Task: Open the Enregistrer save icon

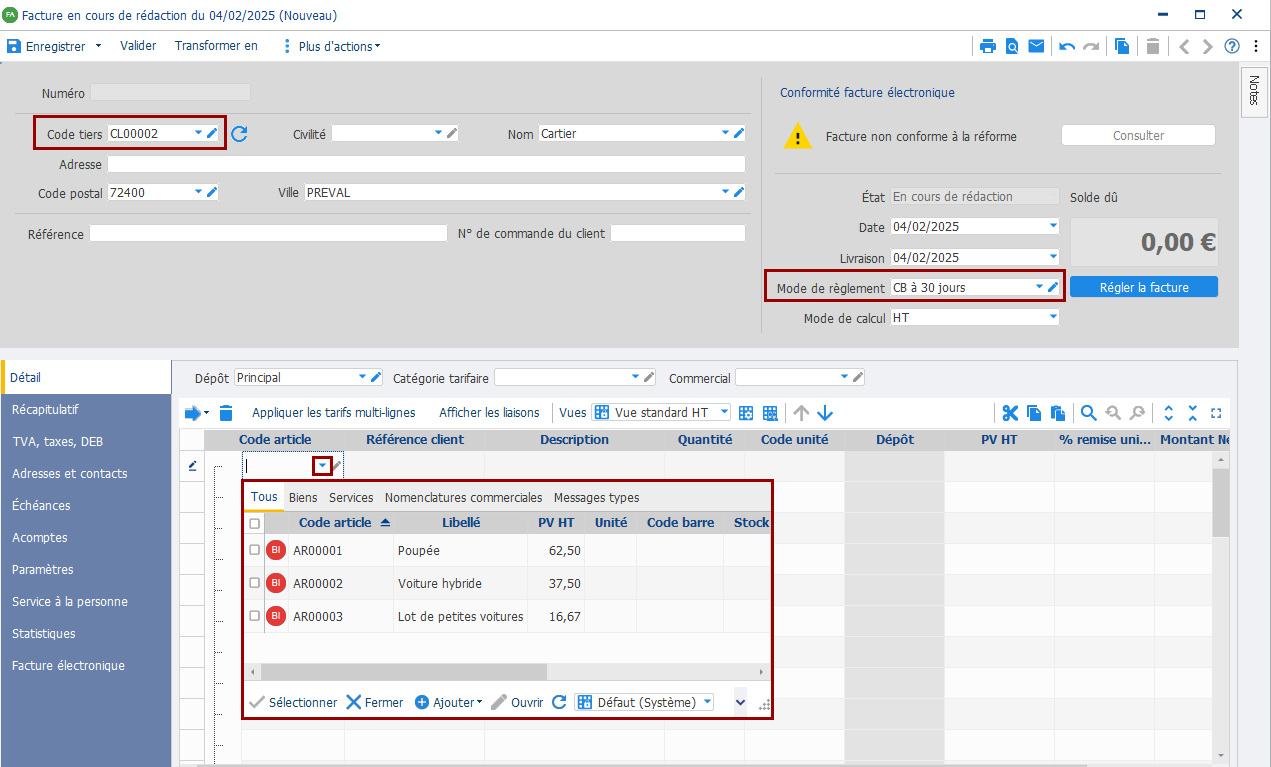Action: 14,46
